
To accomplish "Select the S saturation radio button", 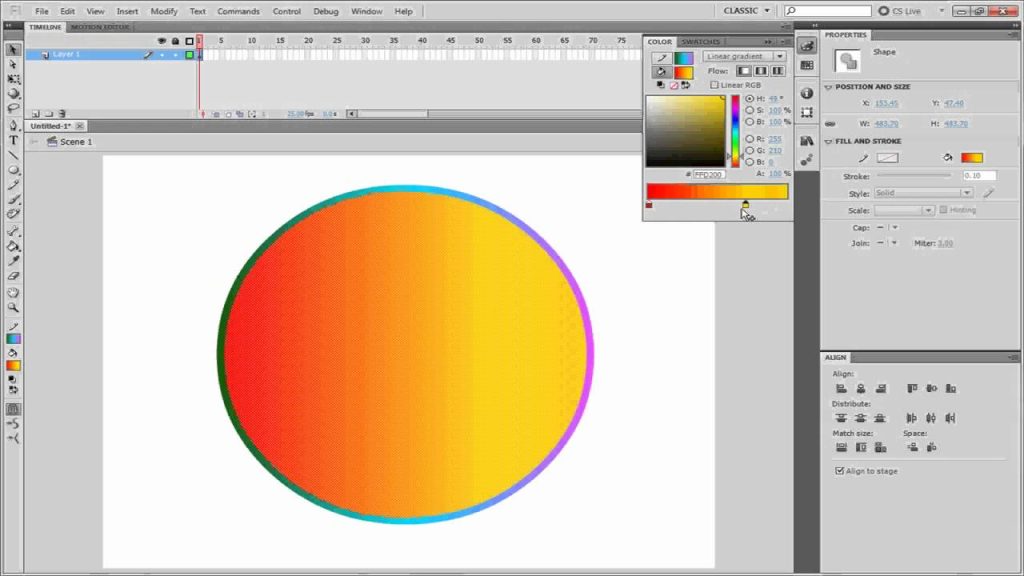I will point(749,110).
